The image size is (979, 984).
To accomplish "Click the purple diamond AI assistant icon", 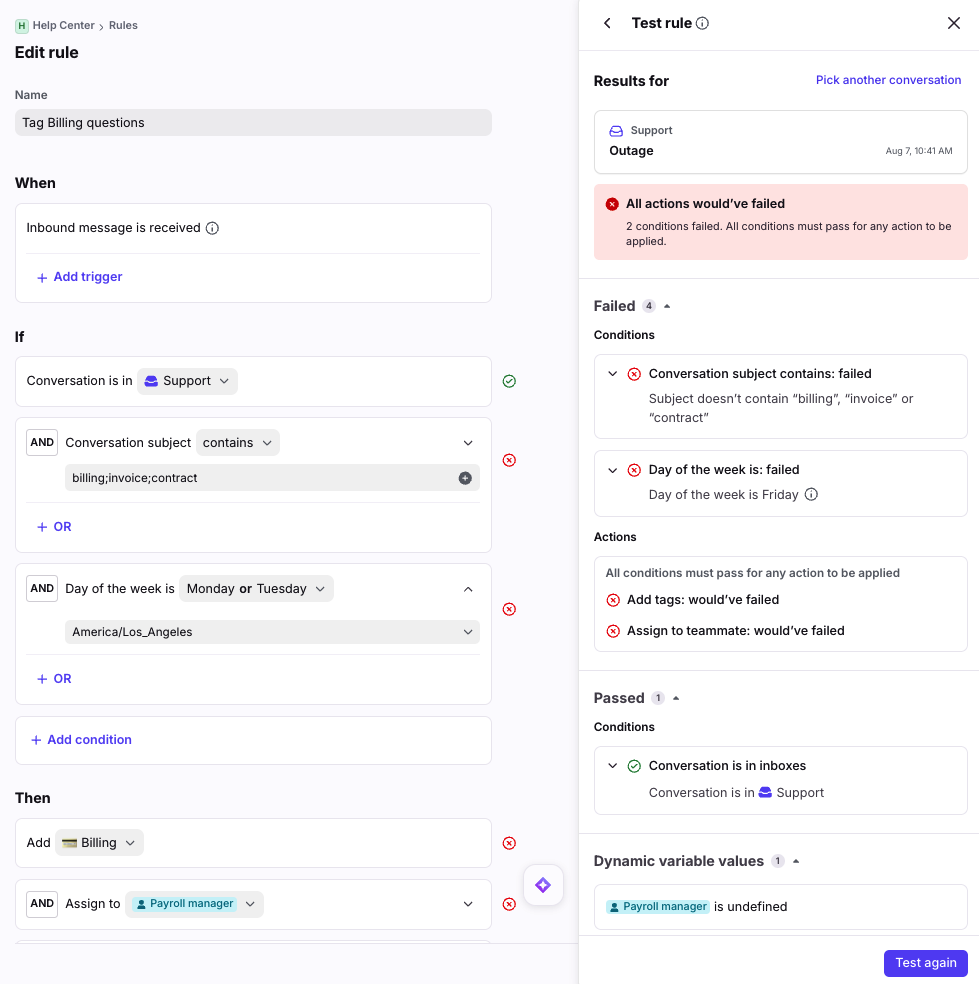I will point(543,885).
